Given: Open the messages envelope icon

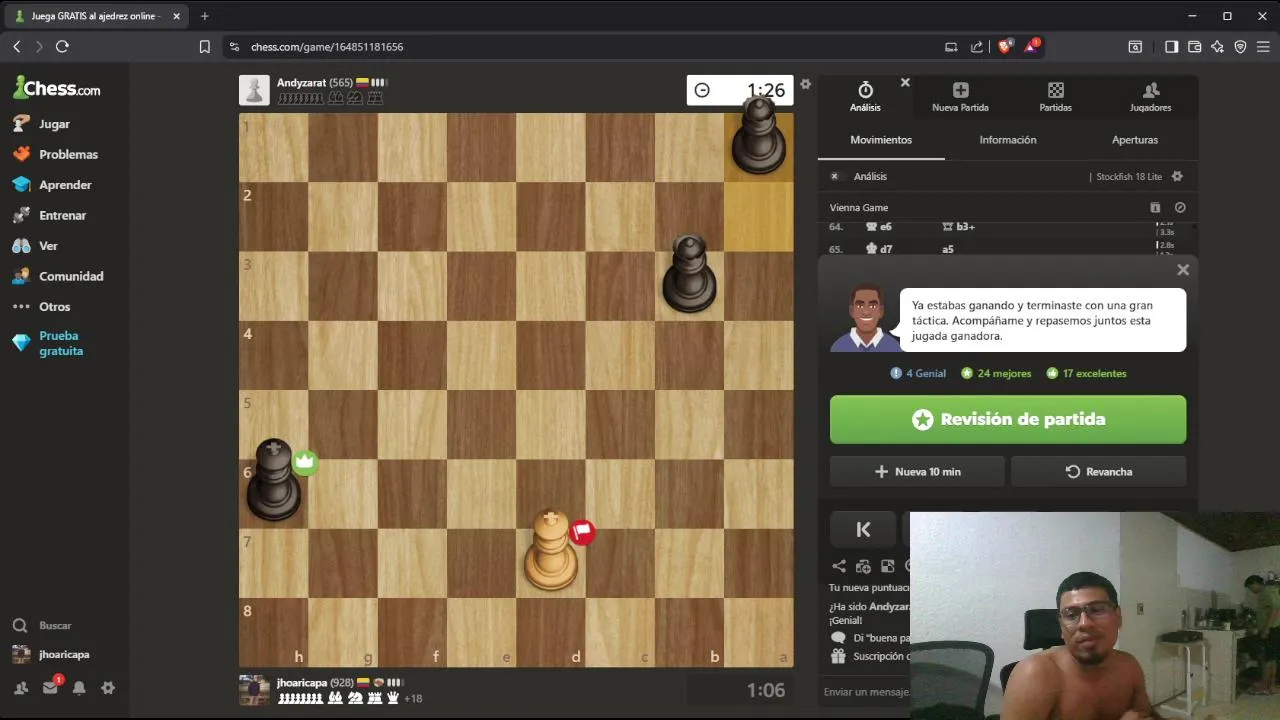Looking at the screenshot, I should [x=50, y=688].
